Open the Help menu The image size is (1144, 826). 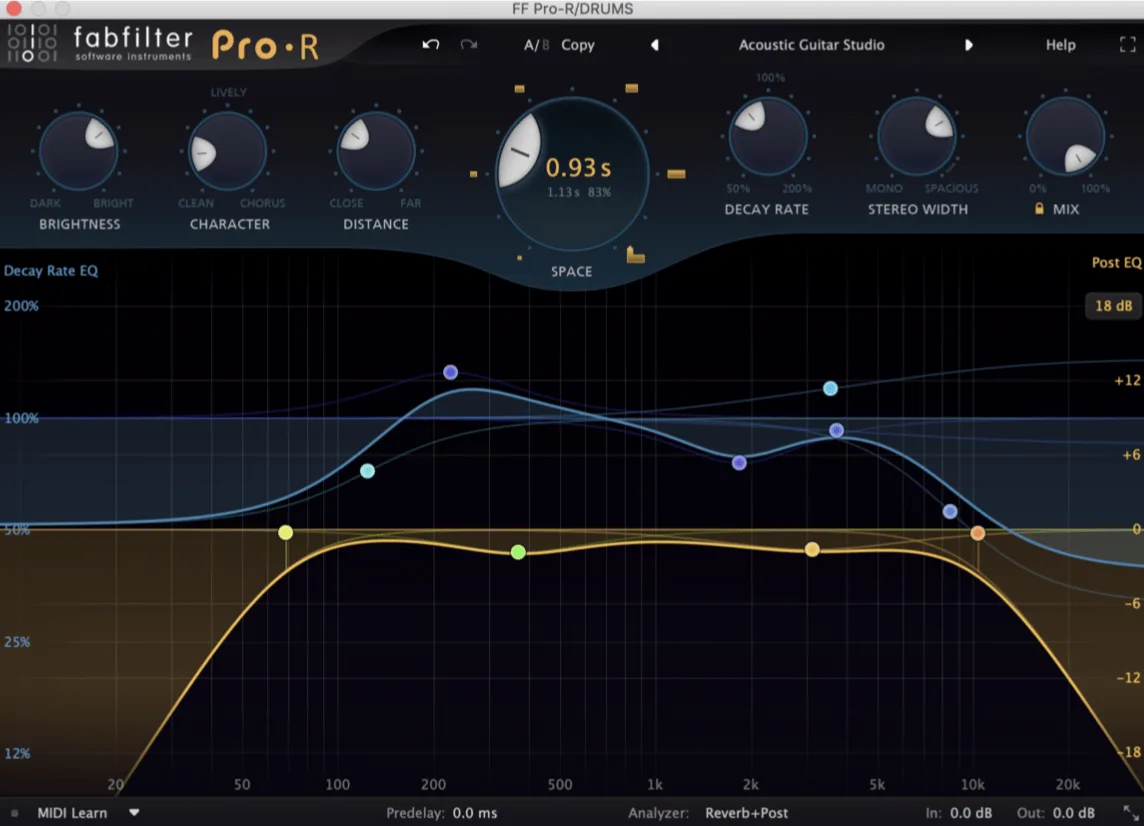[1060, 45]
